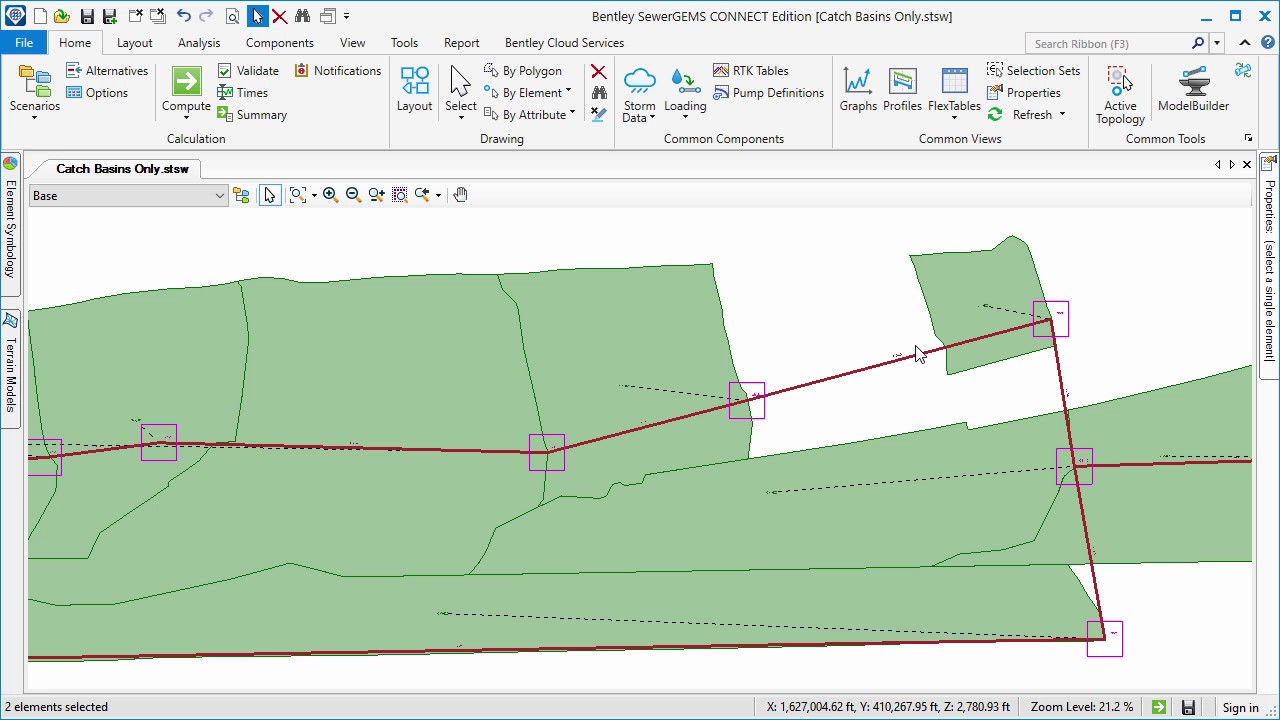
Task: Click the Zoom Out magnifier icon
Action: point(353,195)
